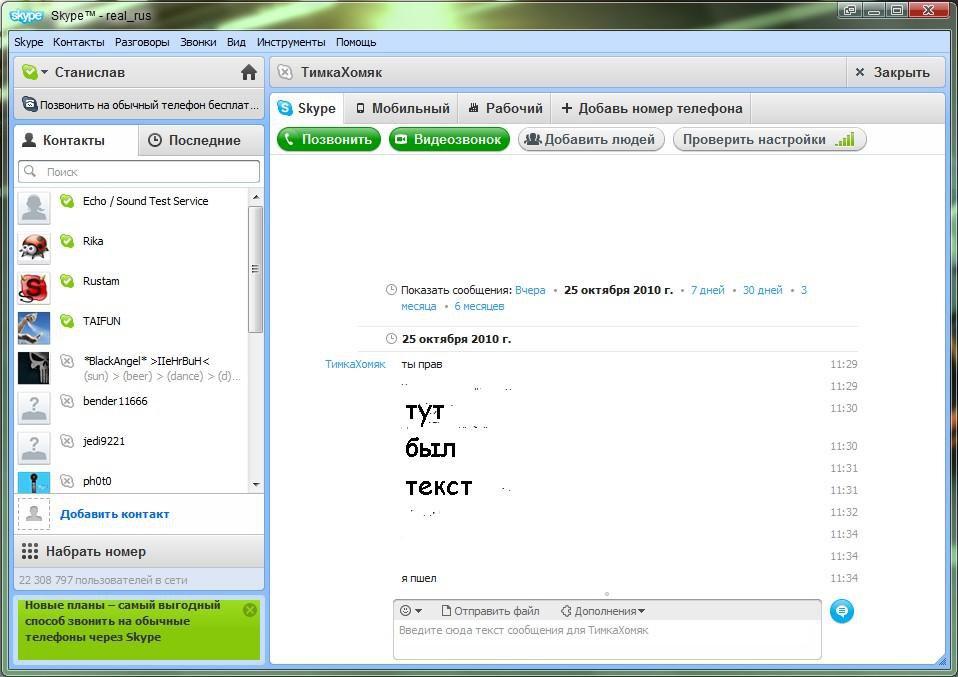Click the add-contact placeholder avatar icon
958x677 pixels.
click(x=34, y=514)
